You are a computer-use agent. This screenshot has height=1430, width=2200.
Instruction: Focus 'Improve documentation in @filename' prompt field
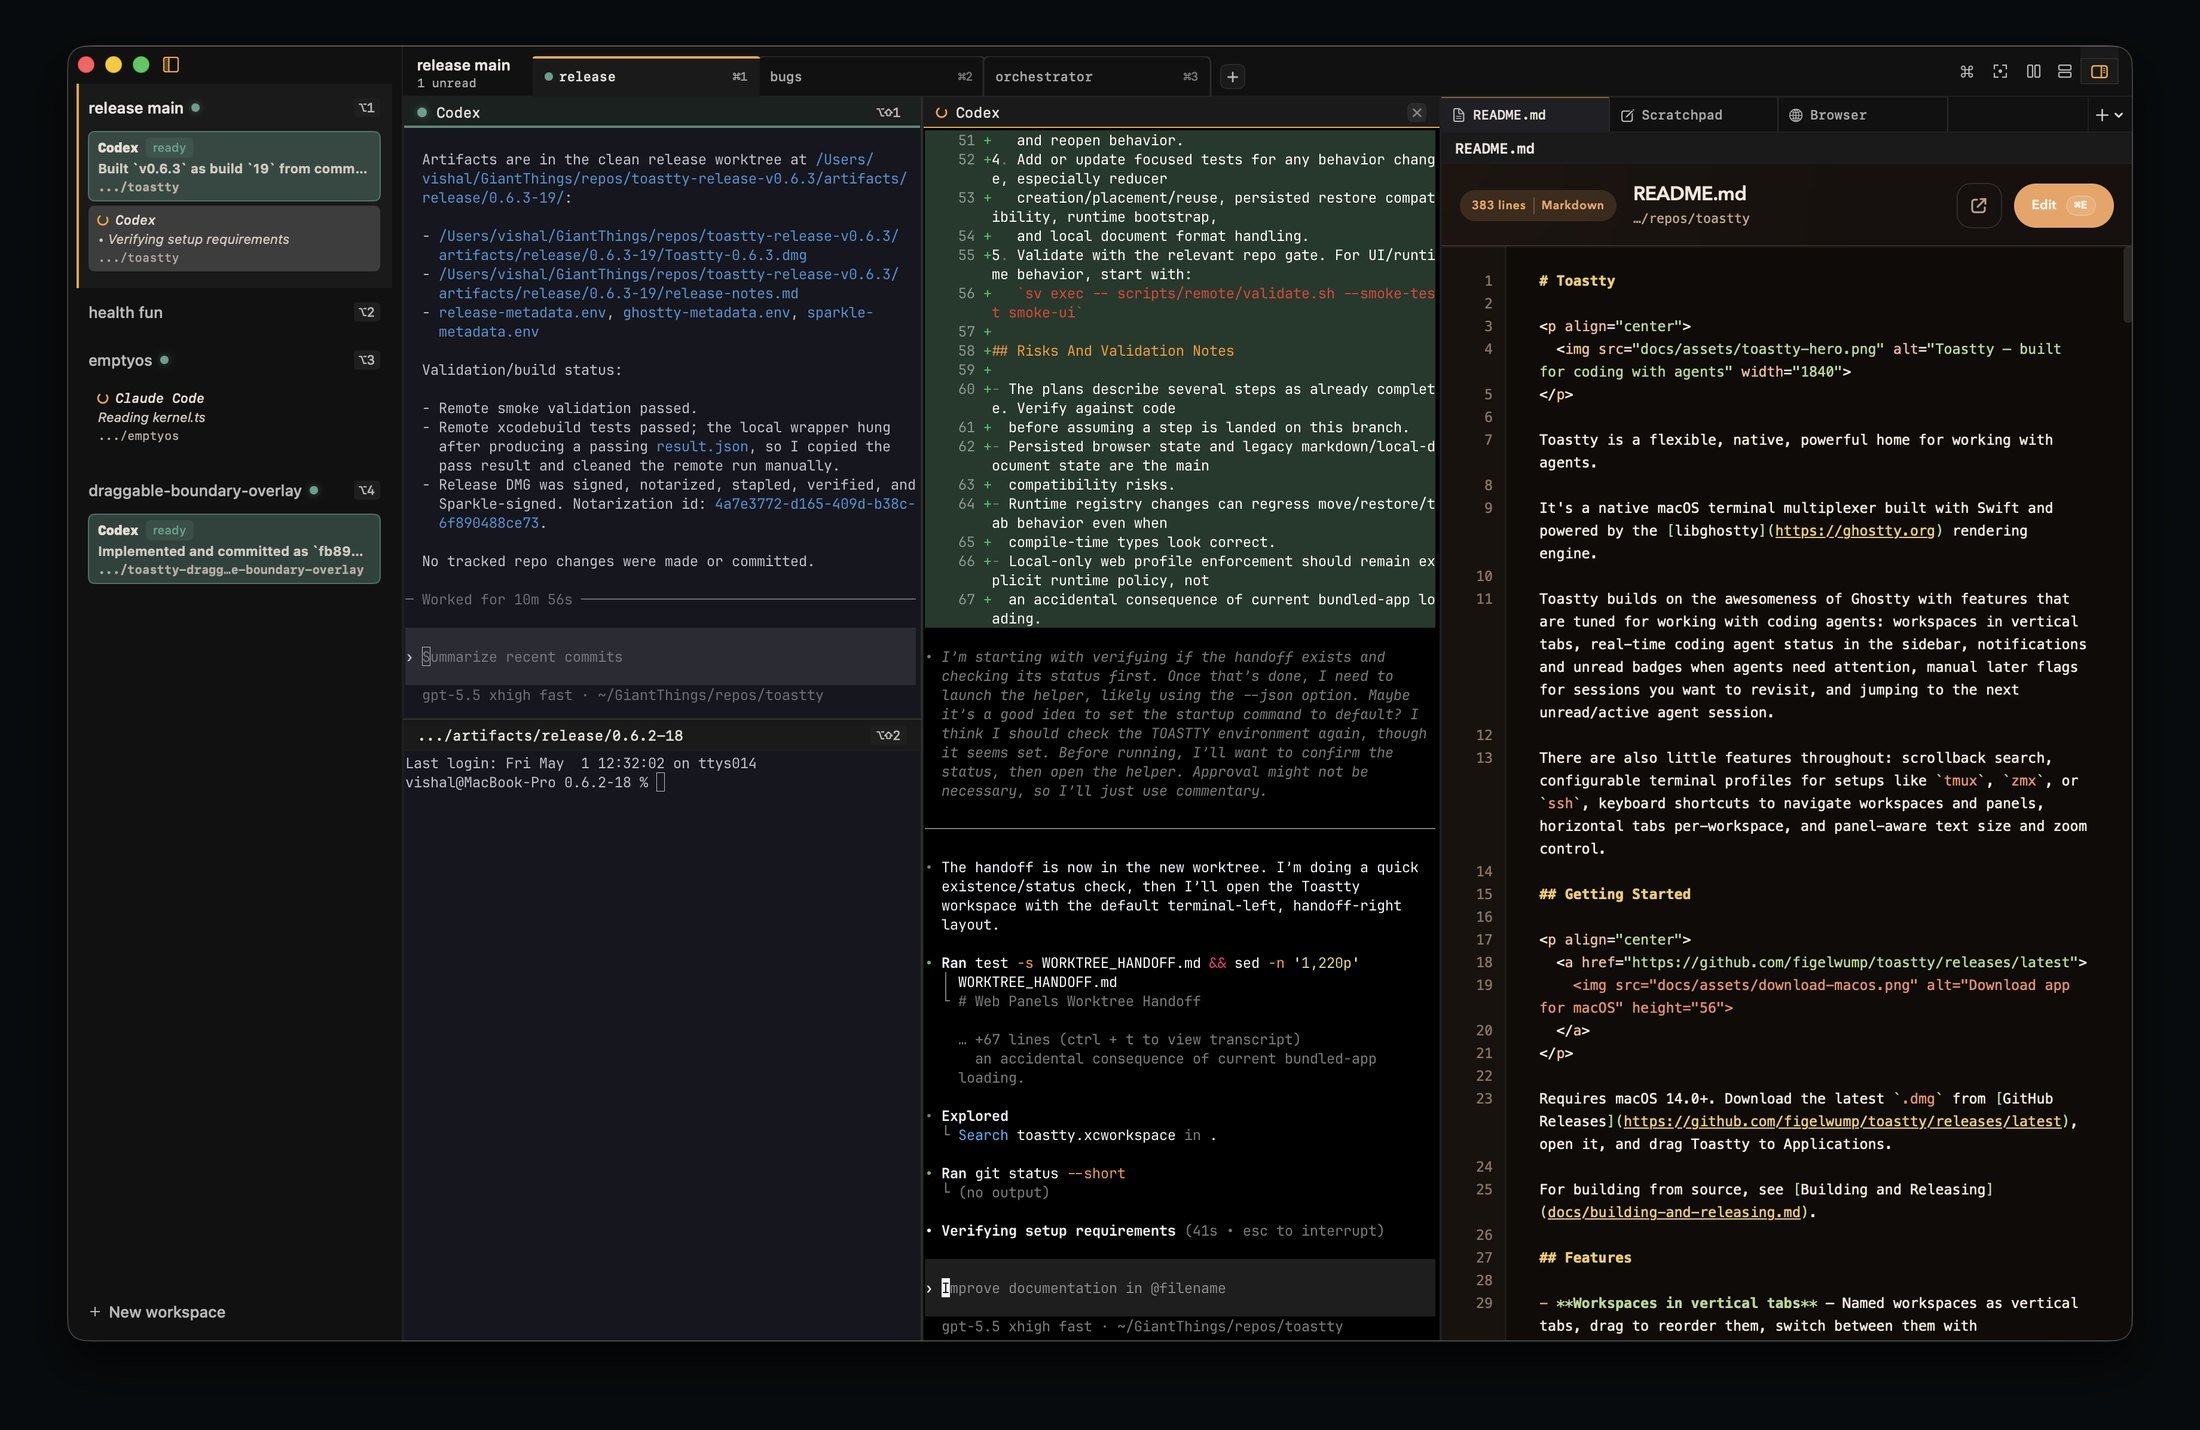(x=1180, y=1288)
